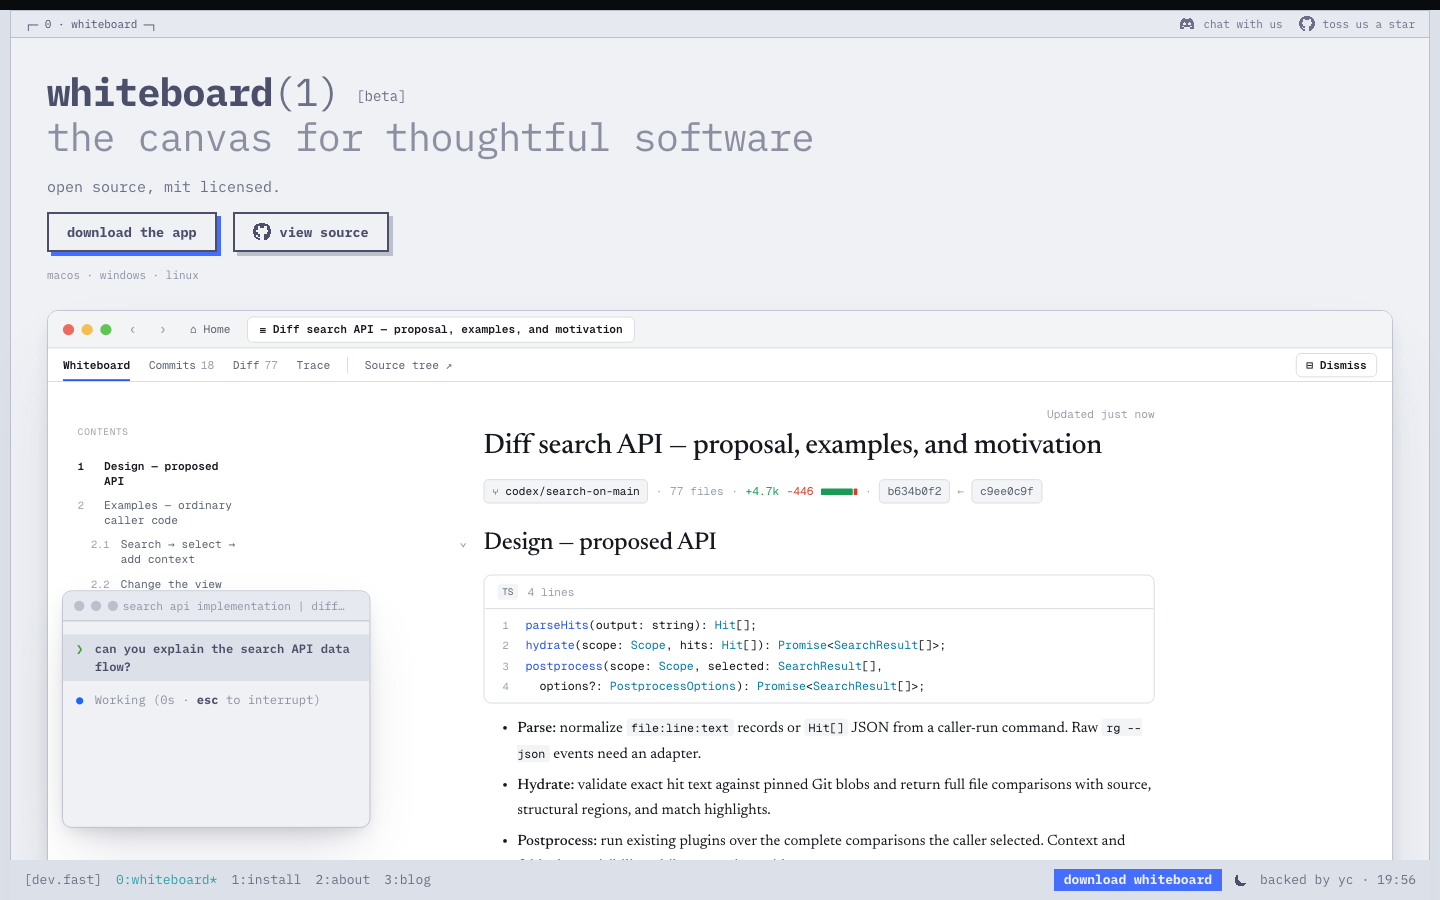Click the linux platform label
1440x900 pixels.
coord(182,275)
